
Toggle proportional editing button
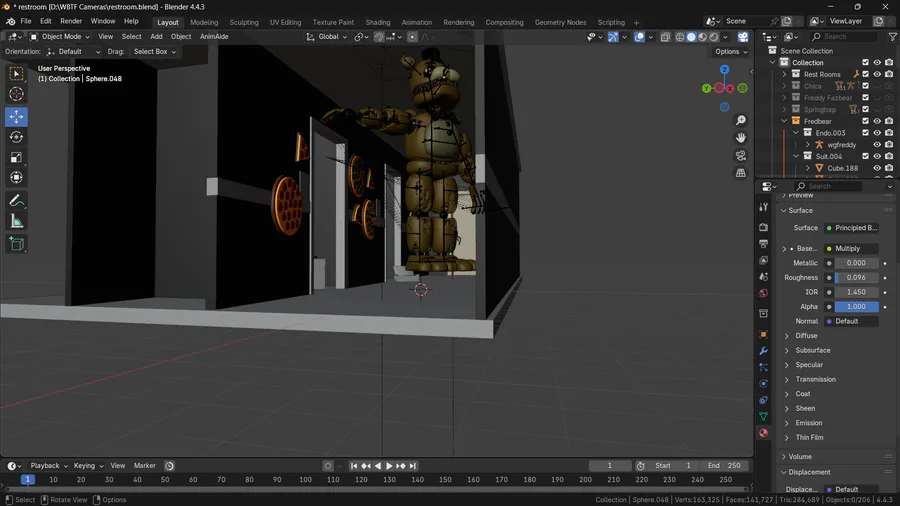point(412,37)
